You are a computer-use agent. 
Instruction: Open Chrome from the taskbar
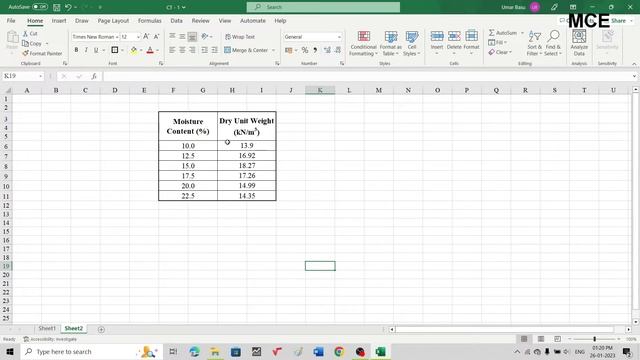[x=339, y=352]
